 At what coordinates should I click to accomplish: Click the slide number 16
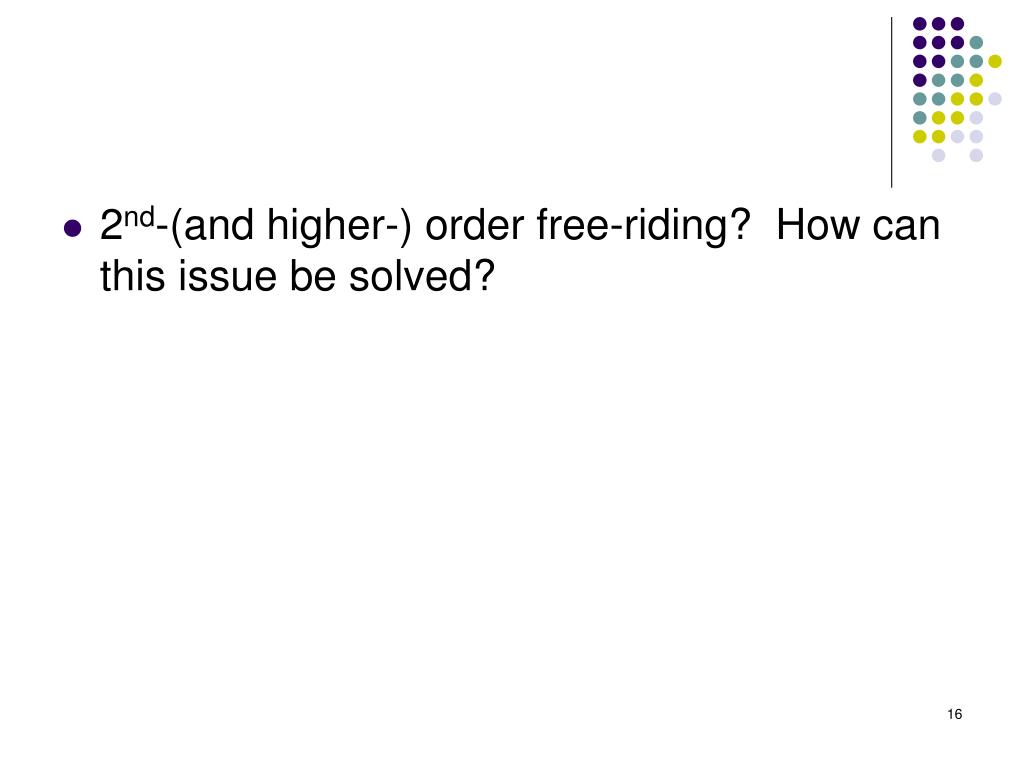pyautogui.click(x=955, y=714)
